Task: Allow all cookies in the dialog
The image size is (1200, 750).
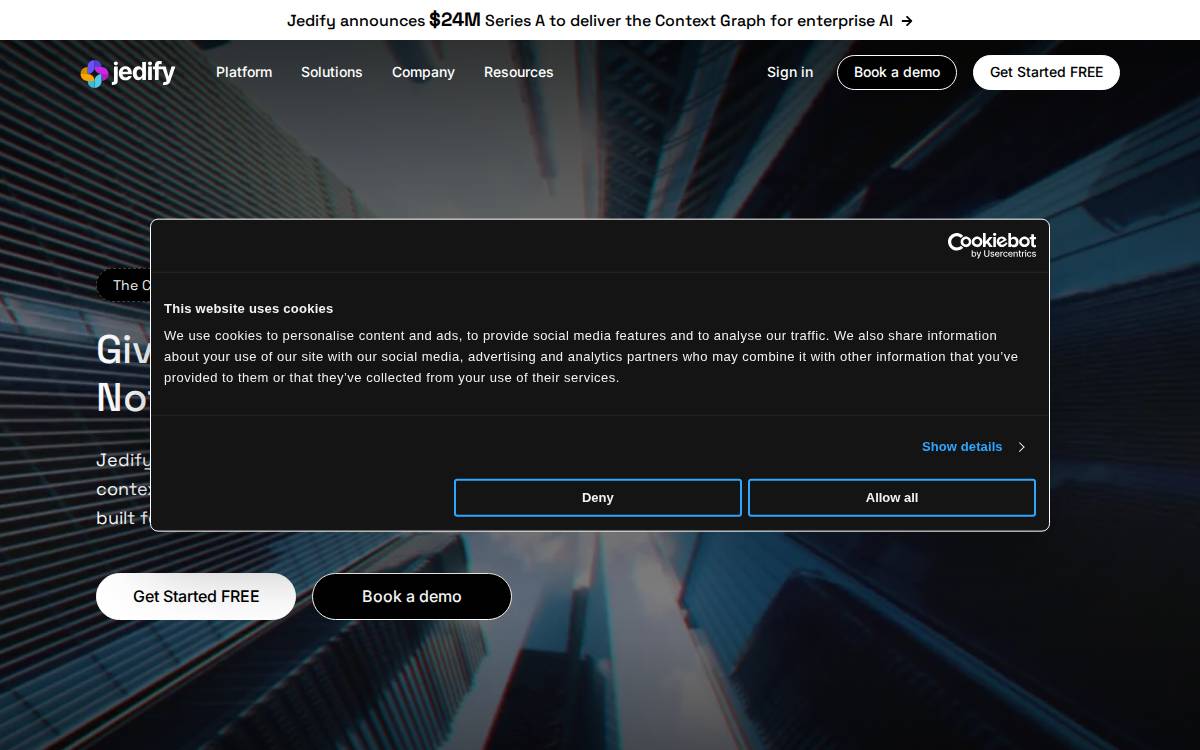Action: (x=892, y=498)
